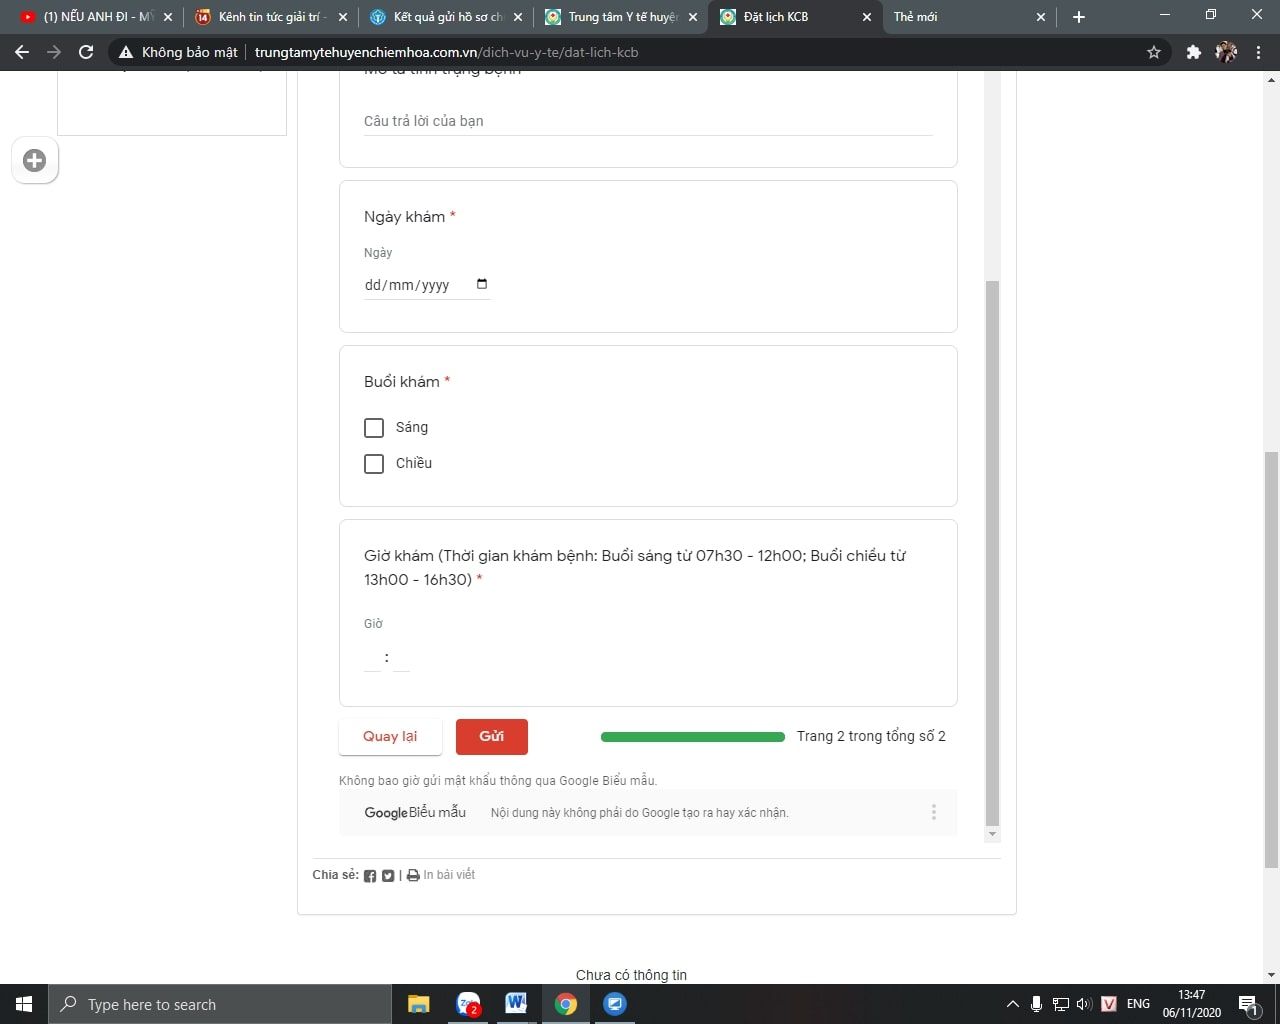This screenshot has height=1024, width=1280.
Task: Click the Câu trả lời của bạn field
Action: coord(647,121)
